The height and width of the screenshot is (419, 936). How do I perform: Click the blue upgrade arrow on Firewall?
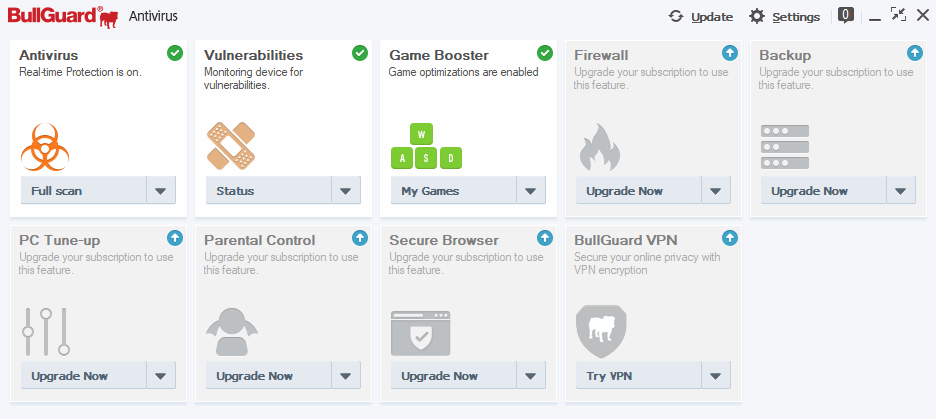(x=730, y=53)
